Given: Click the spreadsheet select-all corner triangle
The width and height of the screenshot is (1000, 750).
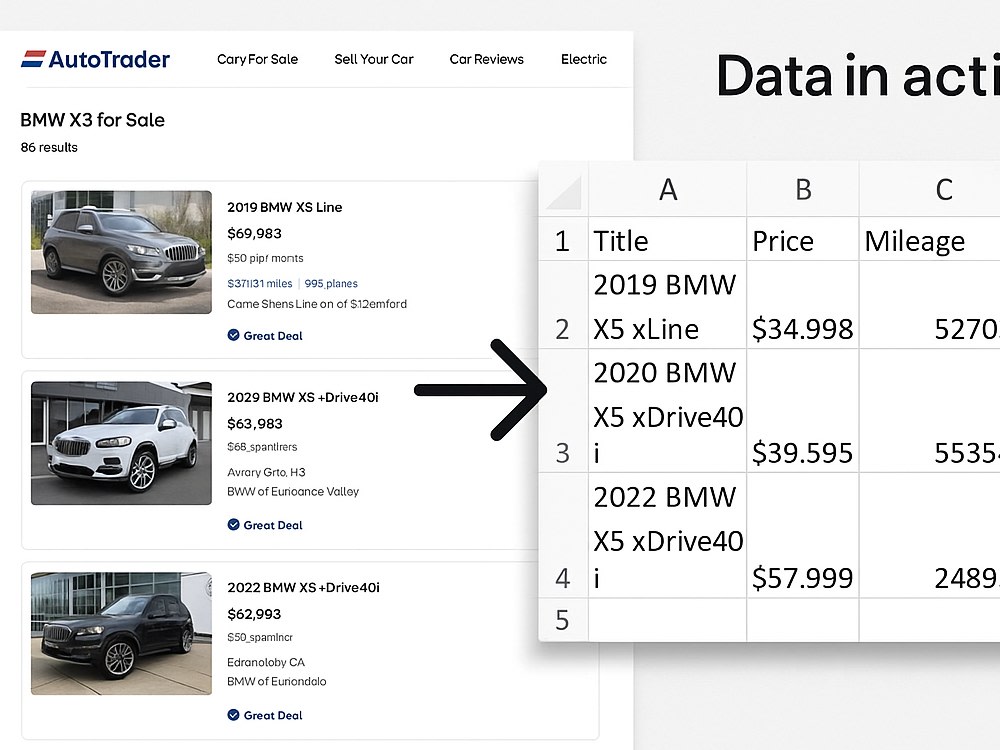Looking at the screenshot, I should click(x=564, y=192).
